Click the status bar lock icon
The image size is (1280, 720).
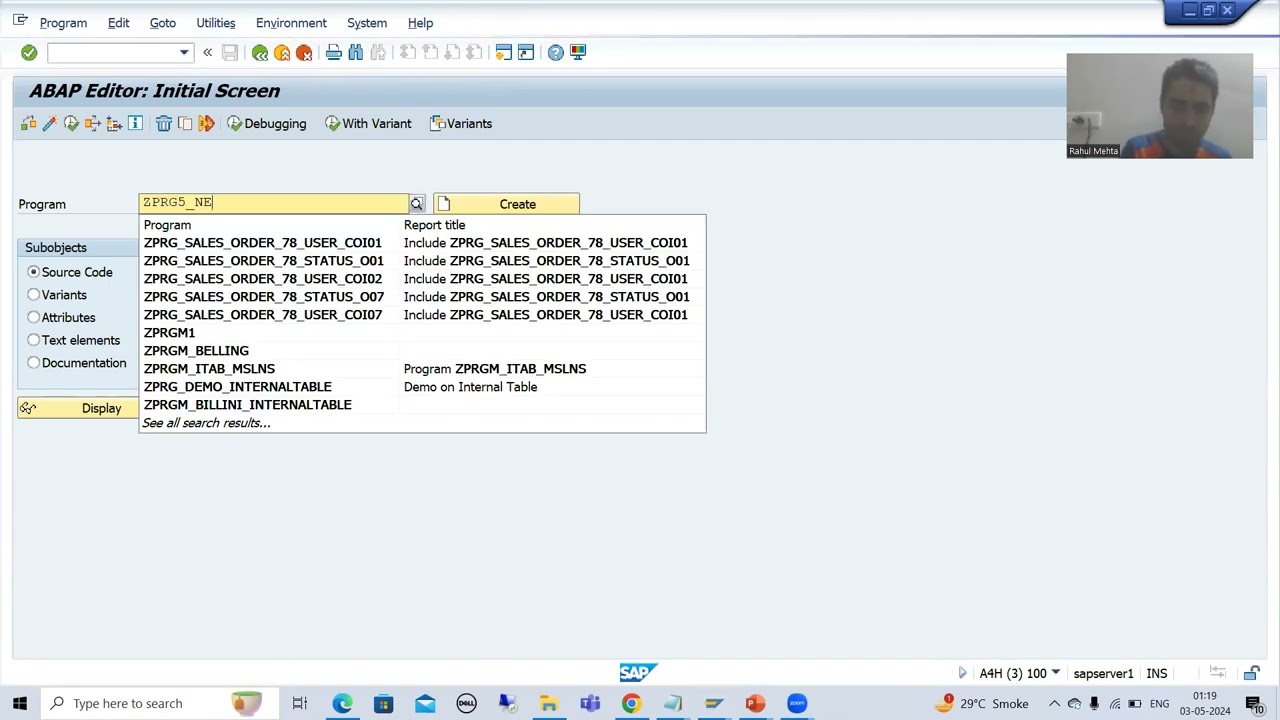click(x=1251, y=673)
